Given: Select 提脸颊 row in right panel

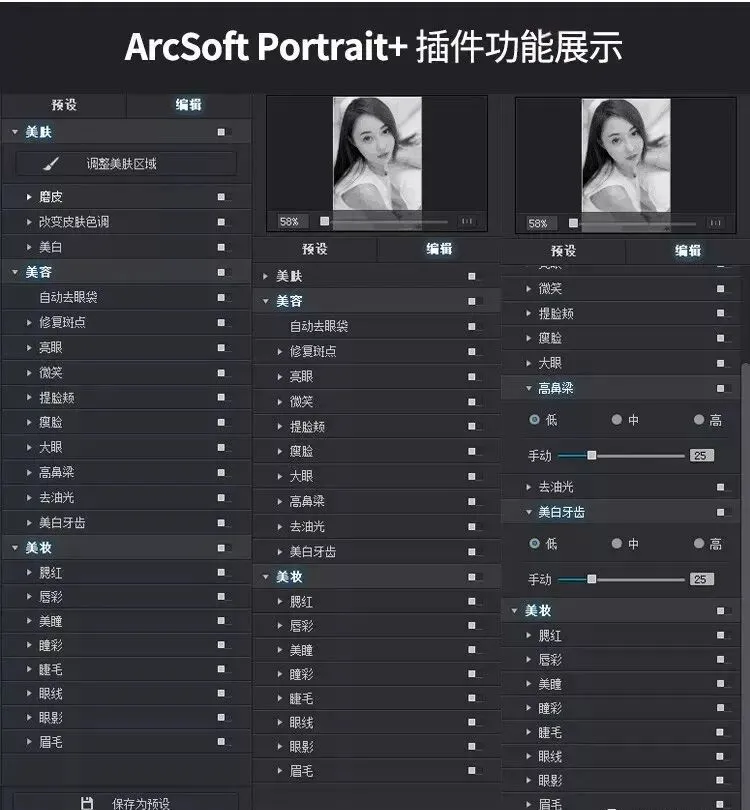Looking at the screenshot, I should point(621,314).
